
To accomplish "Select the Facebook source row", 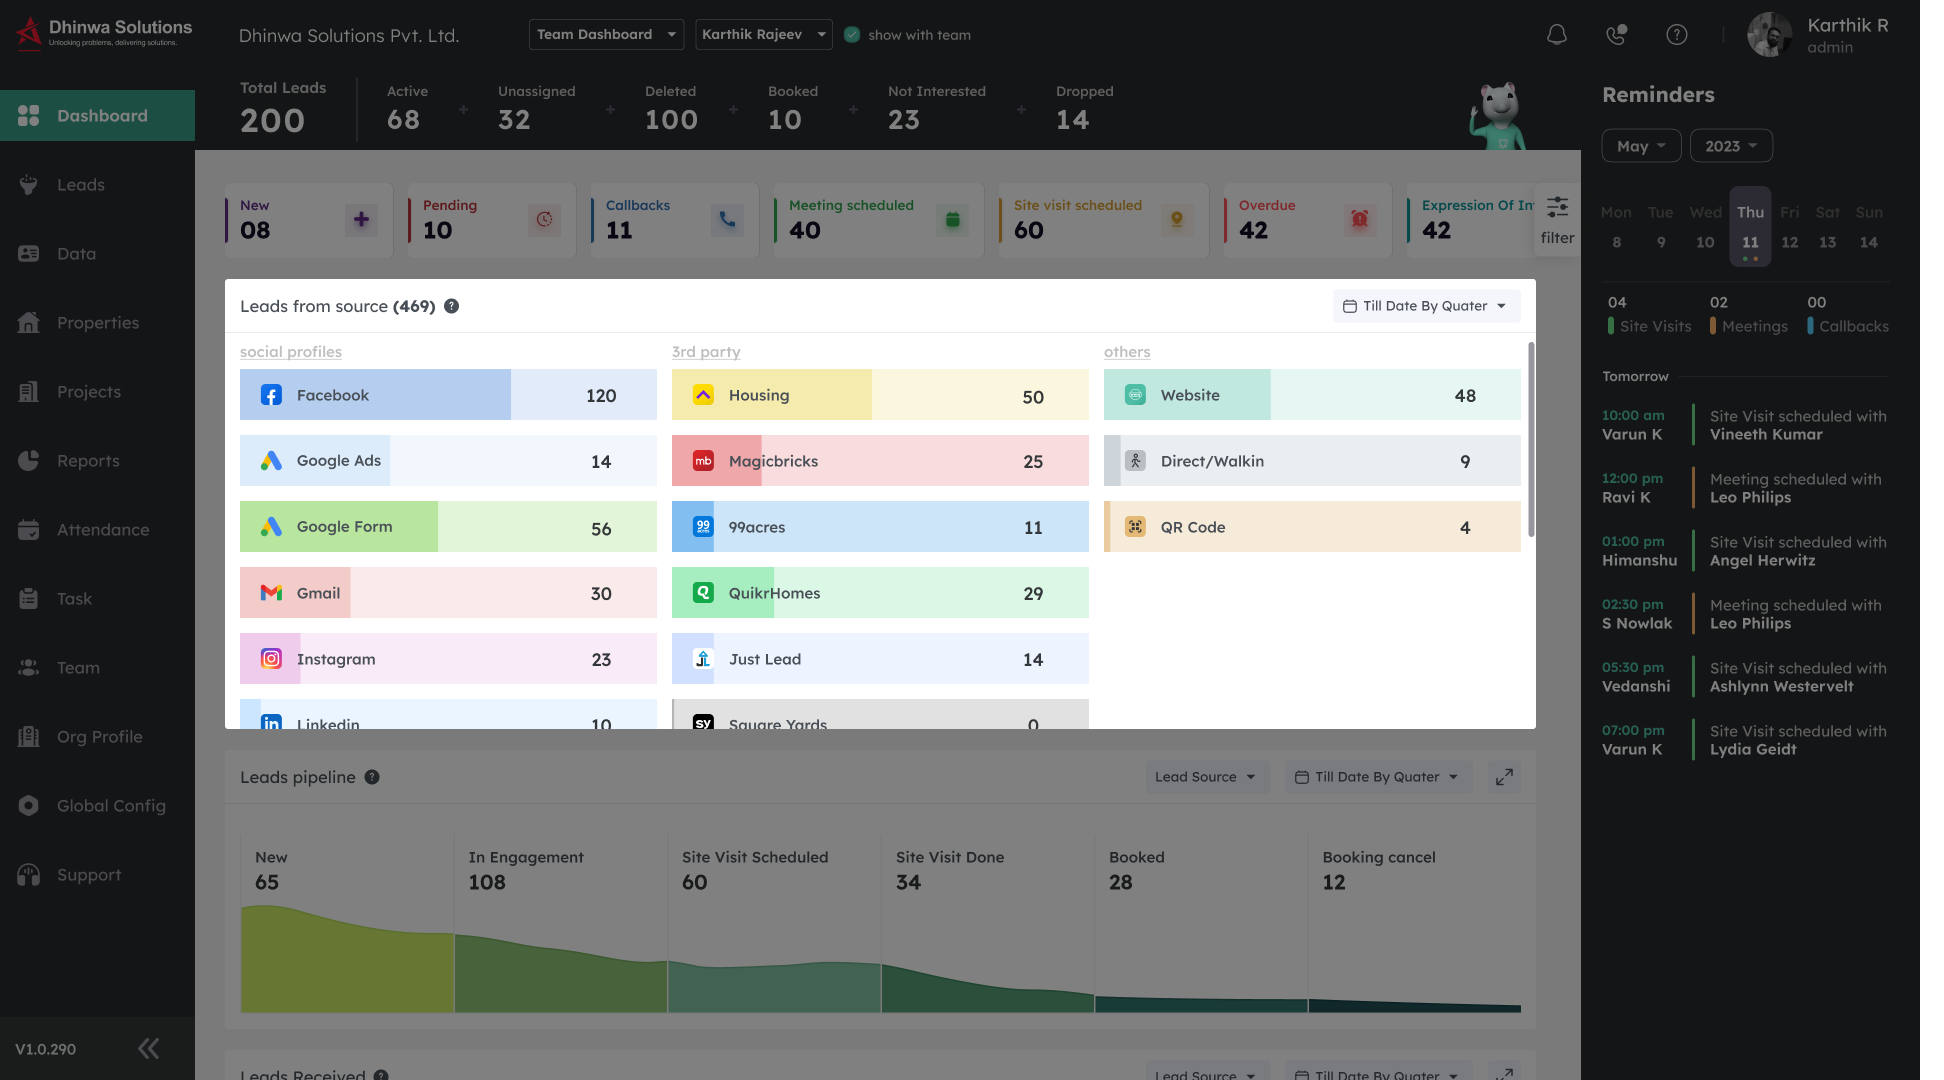I will coord(448,395).
